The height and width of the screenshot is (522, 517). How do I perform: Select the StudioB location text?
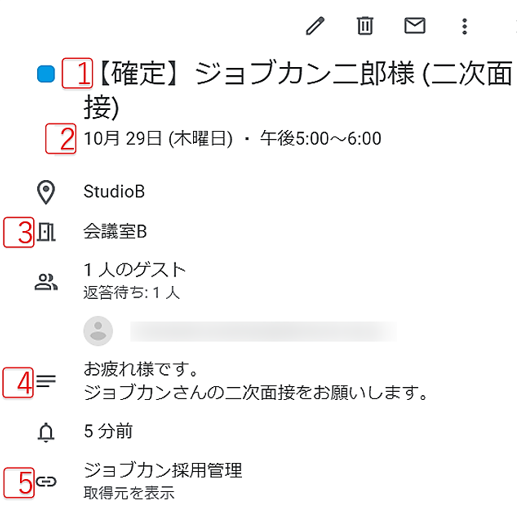pyautogui.click(x=114, y=192)
